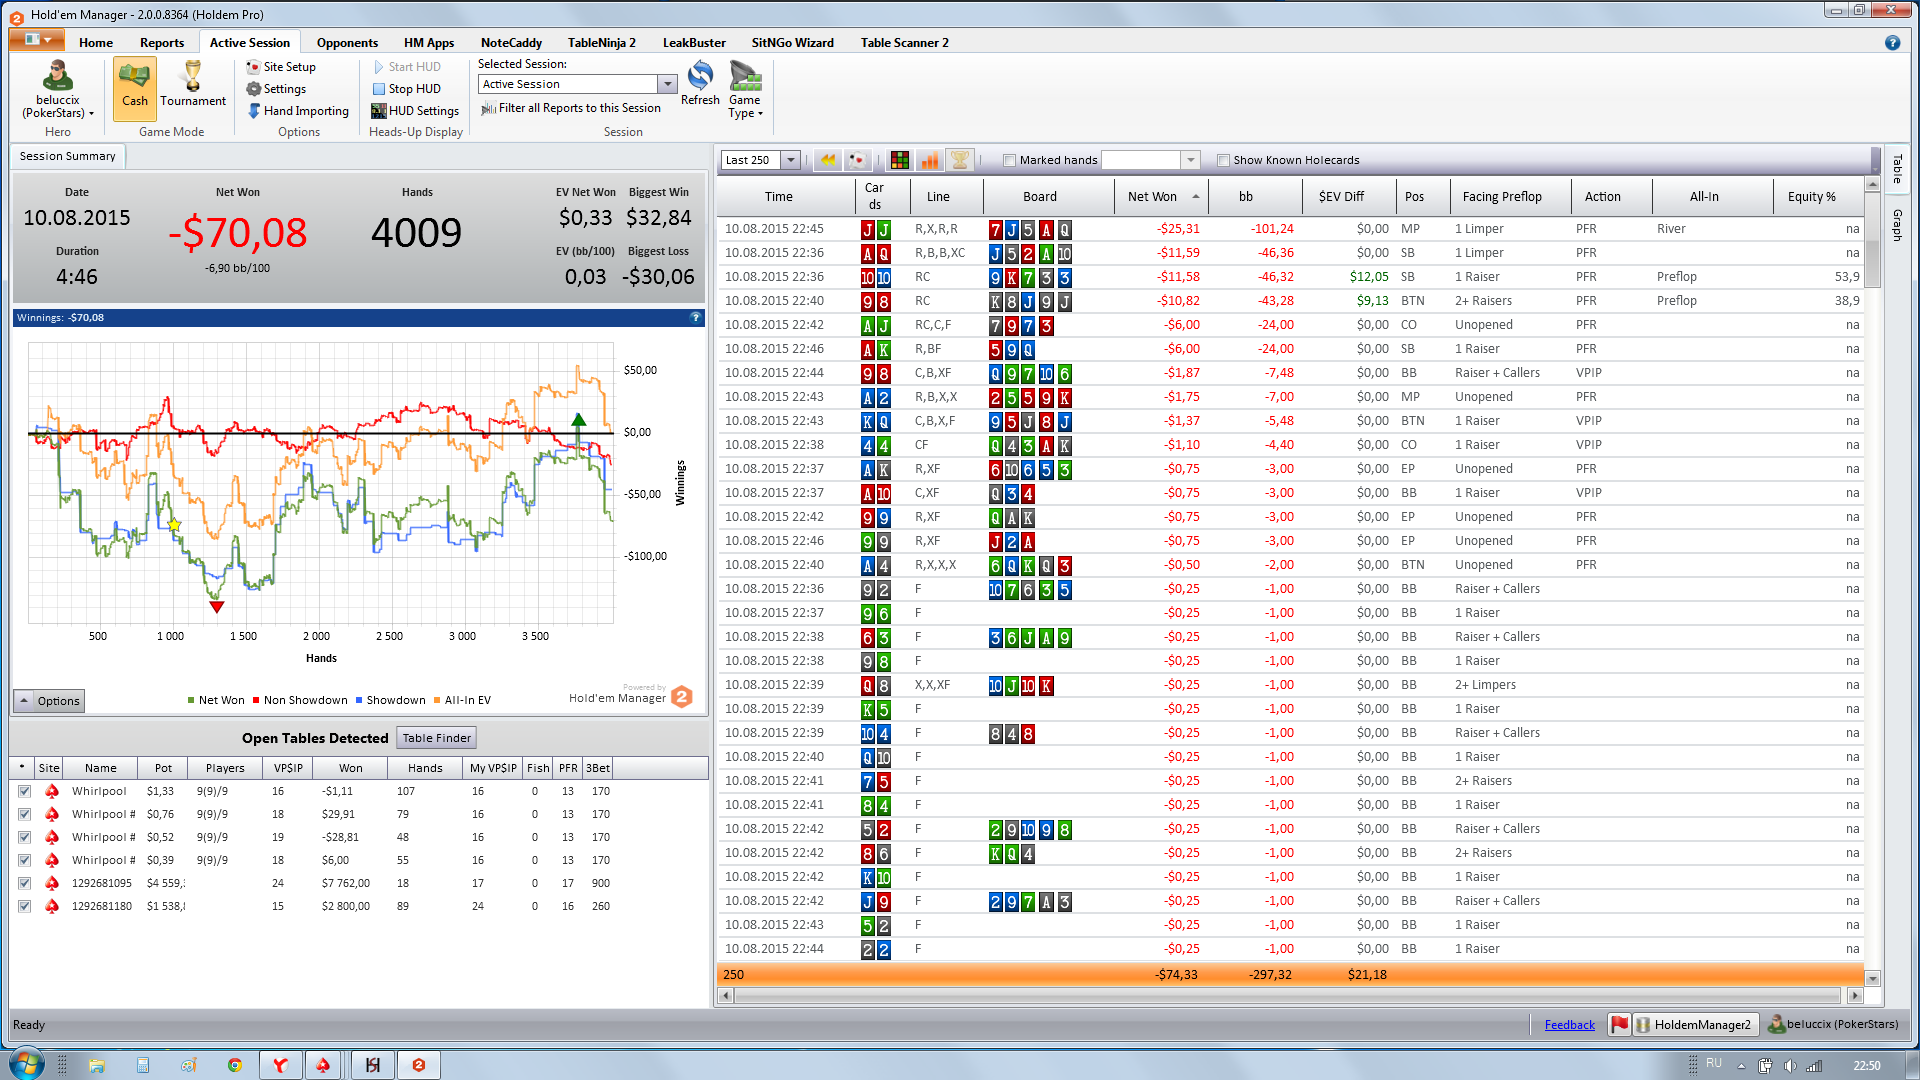
Task: Switch to the Opponents tab
Action: 347,42
